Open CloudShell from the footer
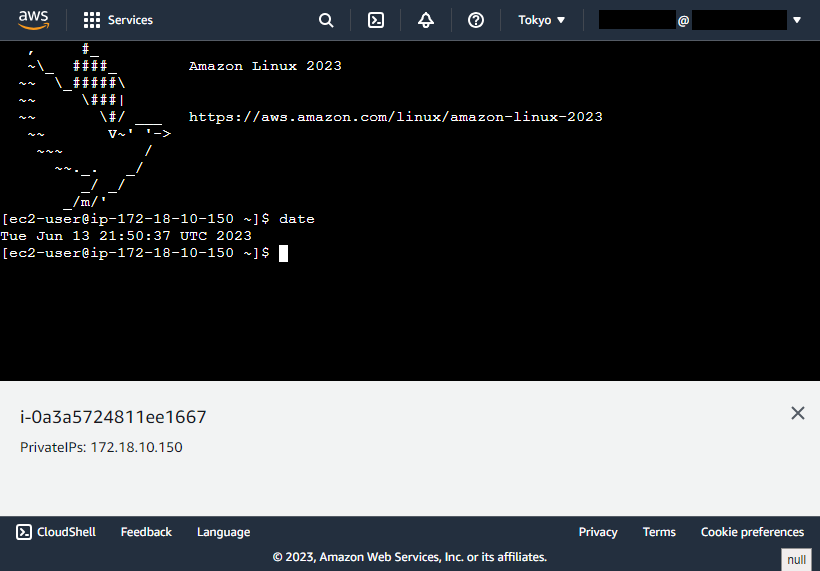 (56, 532)
